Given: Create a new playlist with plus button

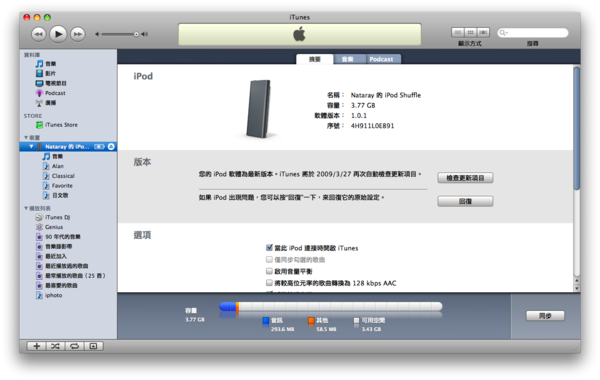Looking at the screenshot, I should pos(36,346).
